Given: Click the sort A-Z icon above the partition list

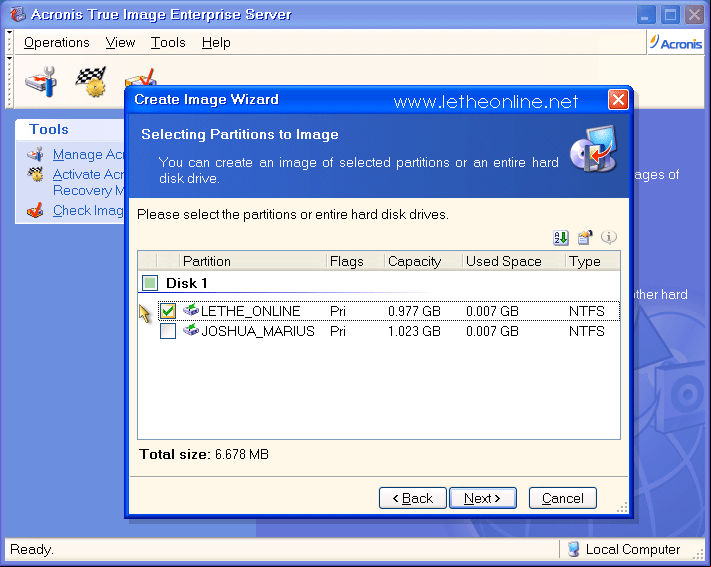Looking at the screenshot, I should [x=561, y=237].
